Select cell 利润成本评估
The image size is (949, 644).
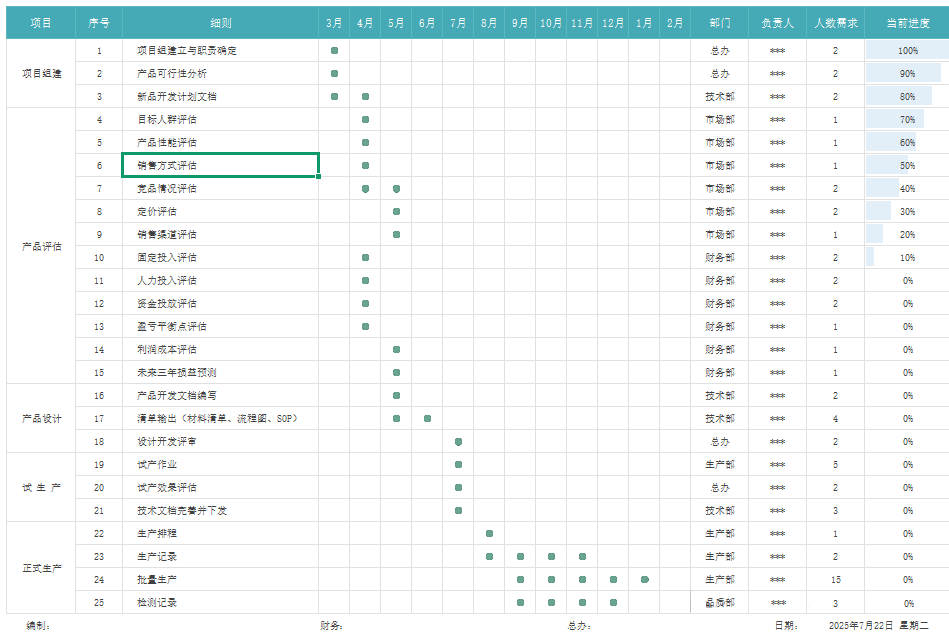coord(220,350)
